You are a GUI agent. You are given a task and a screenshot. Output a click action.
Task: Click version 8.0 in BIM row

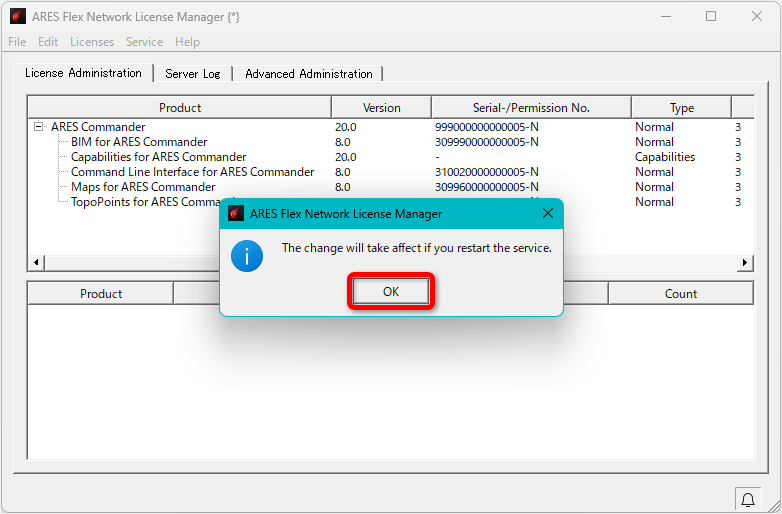point(343,142)
